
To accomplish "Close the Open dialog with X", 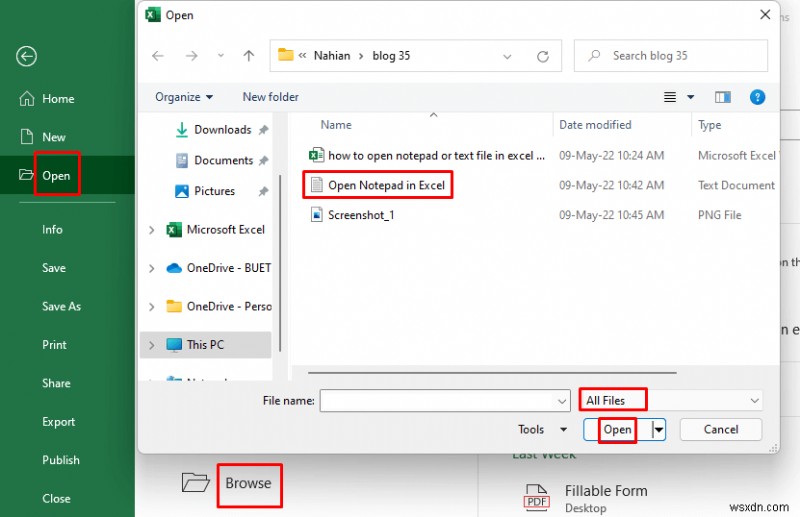I will tap(765, 15).
